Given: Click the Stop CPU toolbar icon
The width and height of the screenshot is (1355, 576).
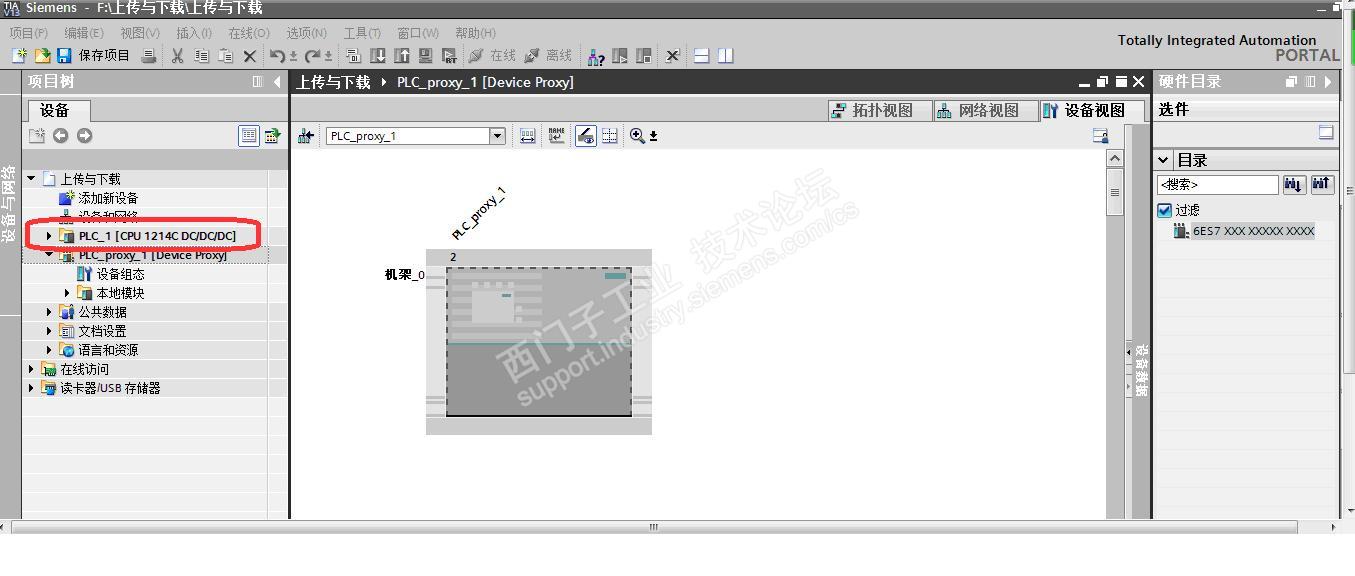Looking at the screenshot, I should click(644, 56).
